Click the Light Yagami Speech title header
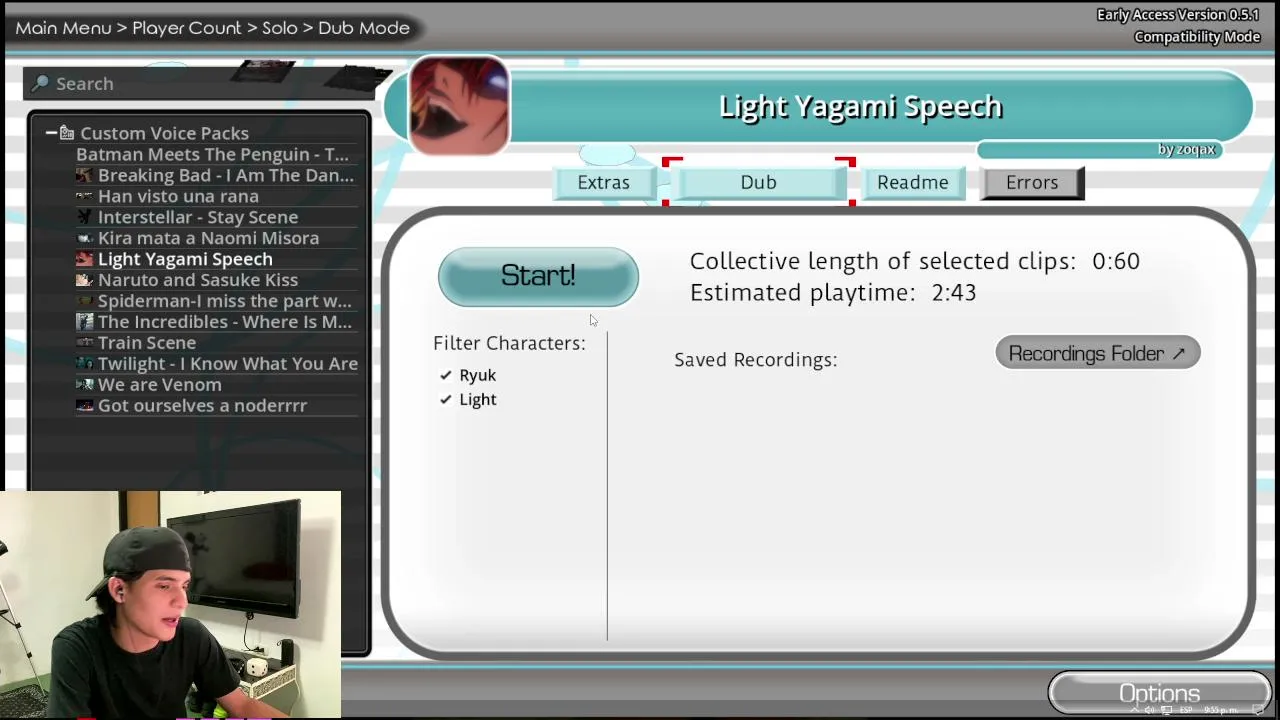Viewport: 1280px width, 720px height. coord(860,106)
